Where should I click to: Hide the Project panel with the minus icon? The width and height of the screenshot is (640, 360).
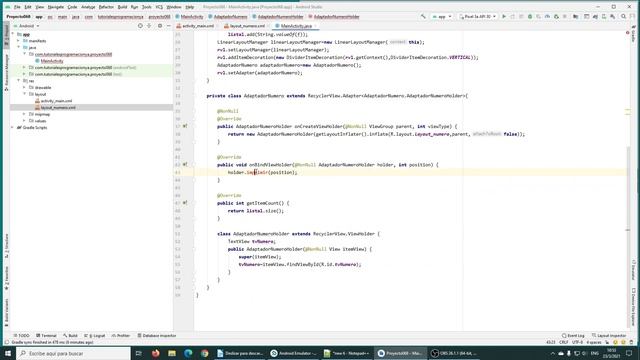pos(169,26)
